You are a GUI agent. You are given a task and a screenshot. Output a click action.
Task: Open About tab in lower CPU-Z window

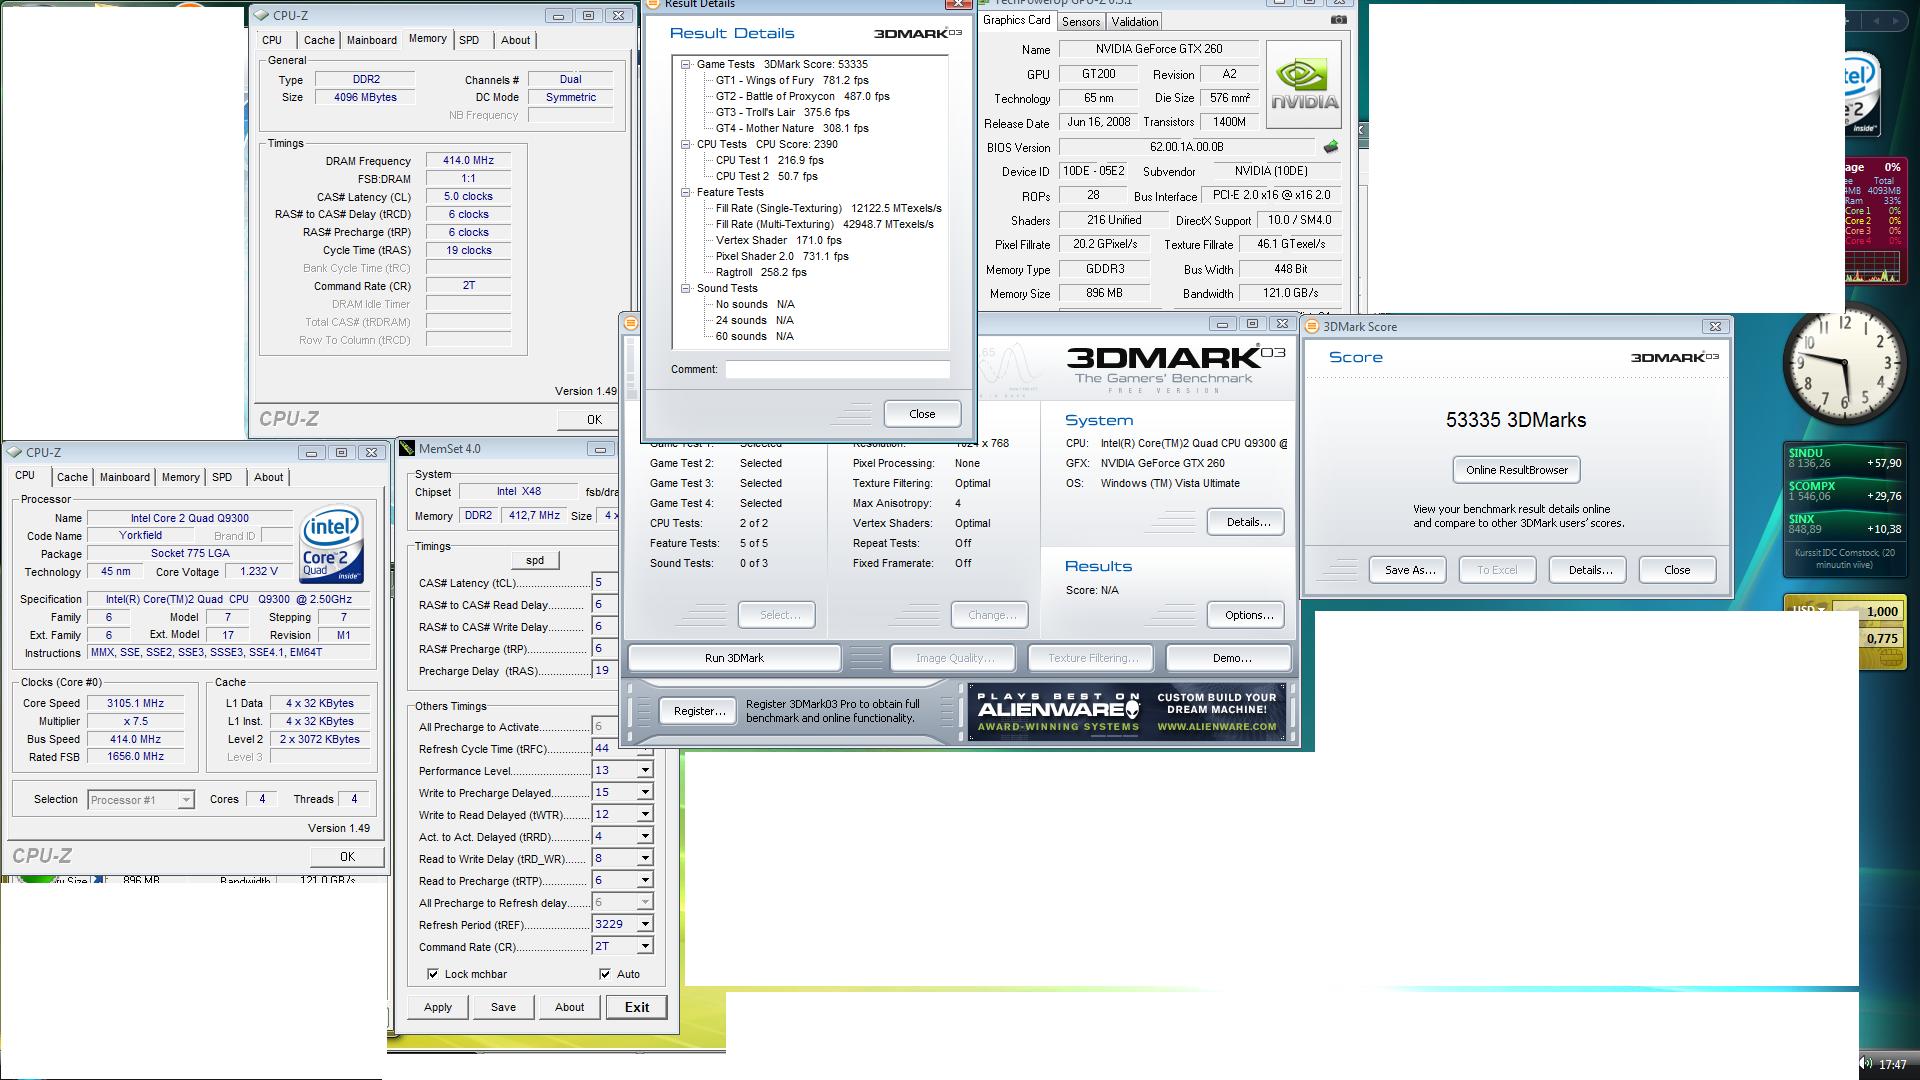pos(268,477)
